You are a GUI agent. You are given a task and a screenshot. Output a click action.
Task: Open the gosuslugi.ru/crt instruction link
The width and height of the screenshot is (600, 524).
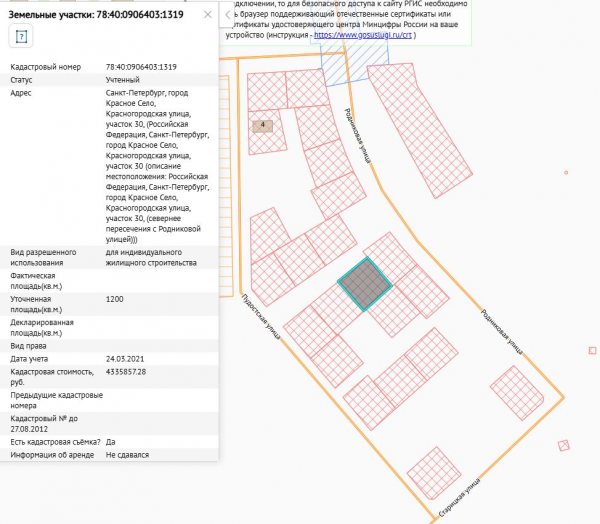click(x=349, y=34)
